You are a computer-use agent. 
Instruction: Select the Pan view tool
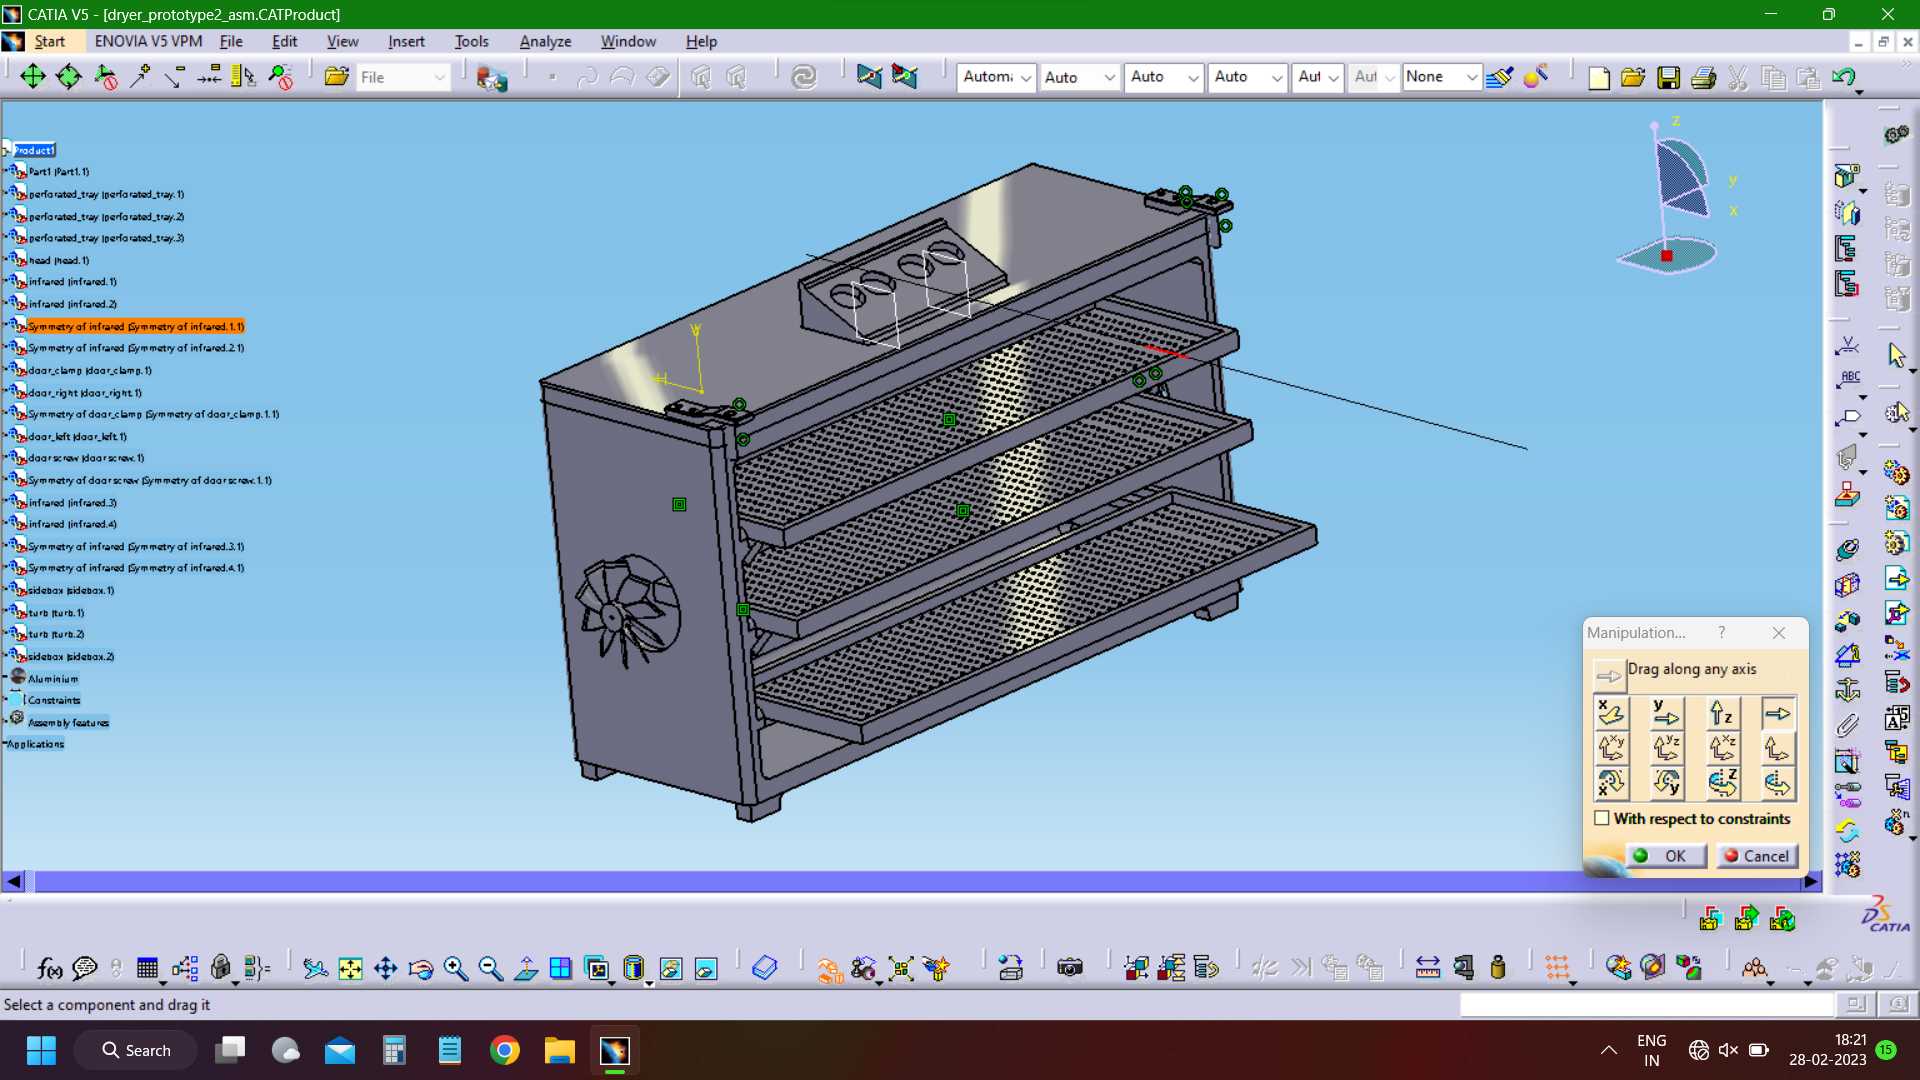385,968
